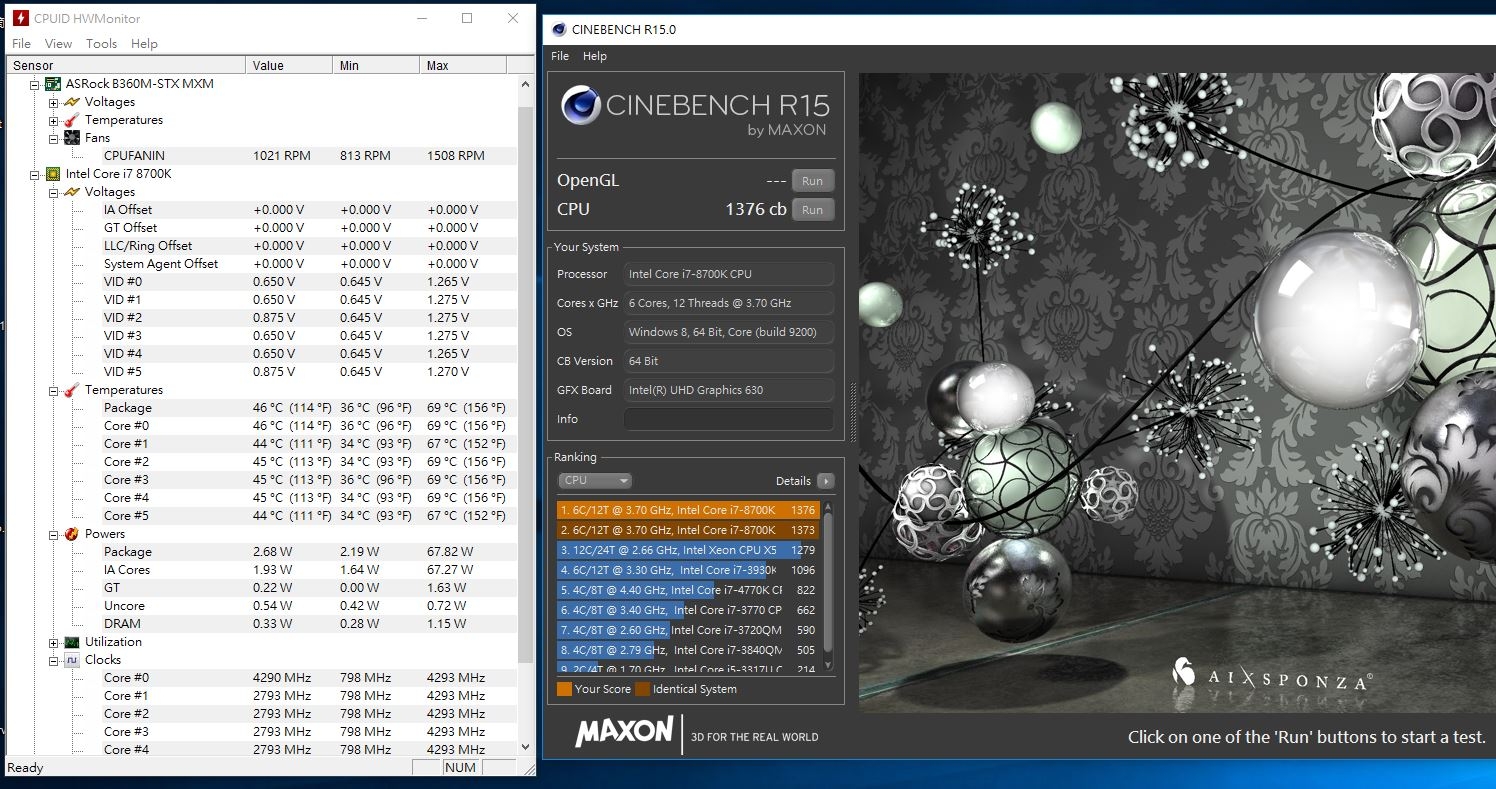The width and height of the screenshot is (1496, 789).
Task: Collapse the Intel Temperatures node
Action: click(54, 390)
